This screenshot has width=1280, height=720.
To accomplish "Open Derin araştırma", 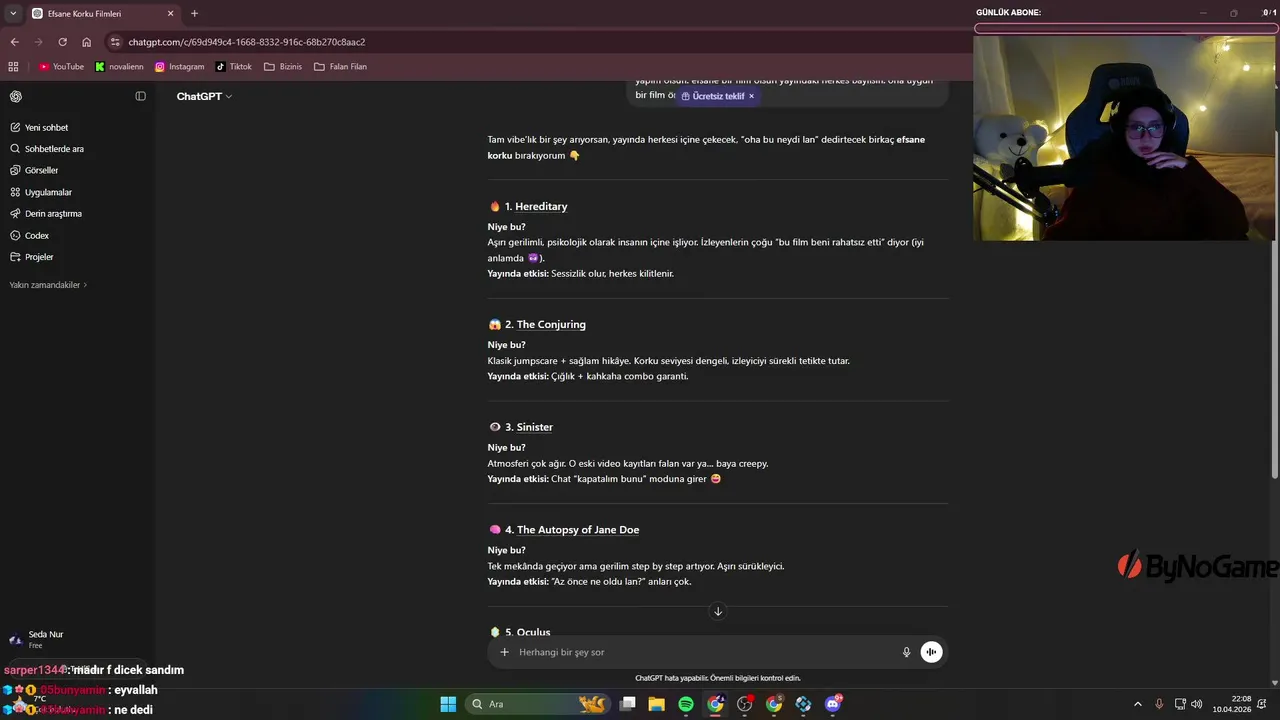I will pos(46,214).
